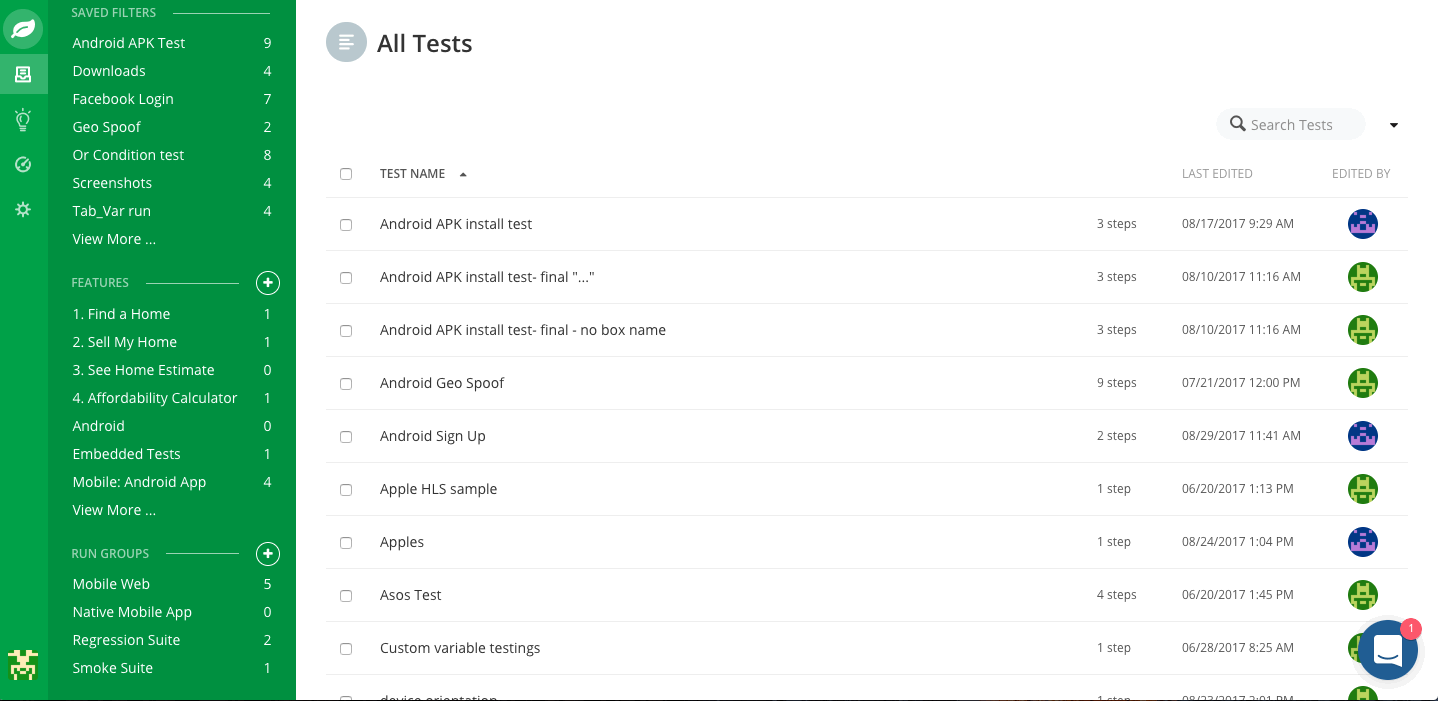Screen dimensions: 1438x701
Task: Expand View More under Saved Filters
Action: tap(114, 239)
